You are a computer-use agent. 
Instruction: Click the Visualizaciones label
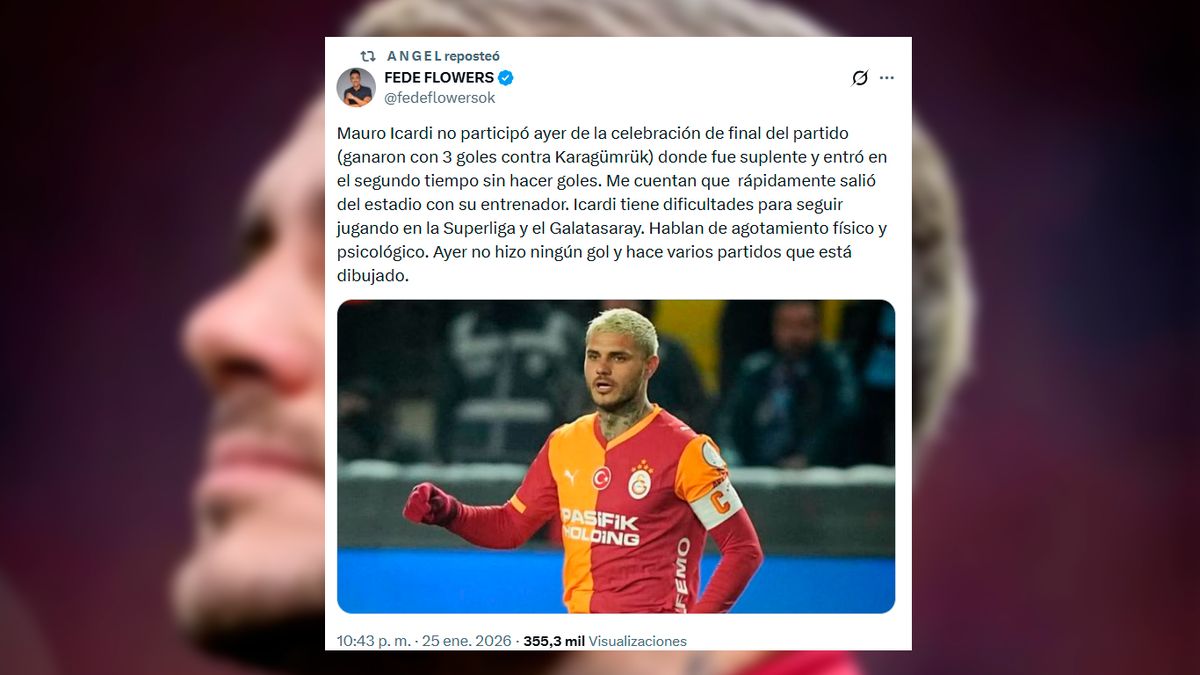coord(638,641)
